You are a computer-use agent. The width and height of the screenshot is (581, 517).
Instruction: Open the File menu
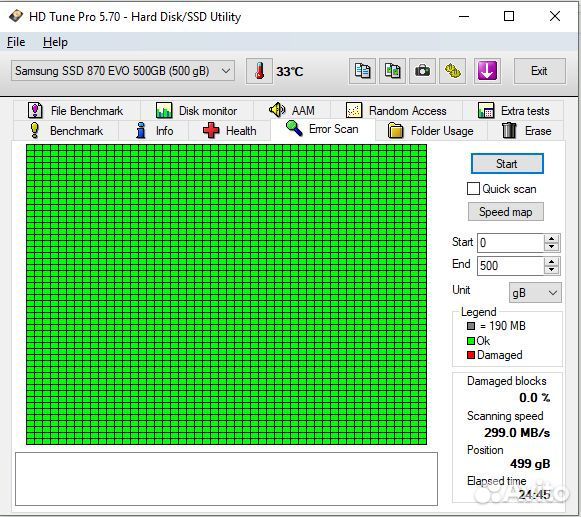(x=16, y=42)
